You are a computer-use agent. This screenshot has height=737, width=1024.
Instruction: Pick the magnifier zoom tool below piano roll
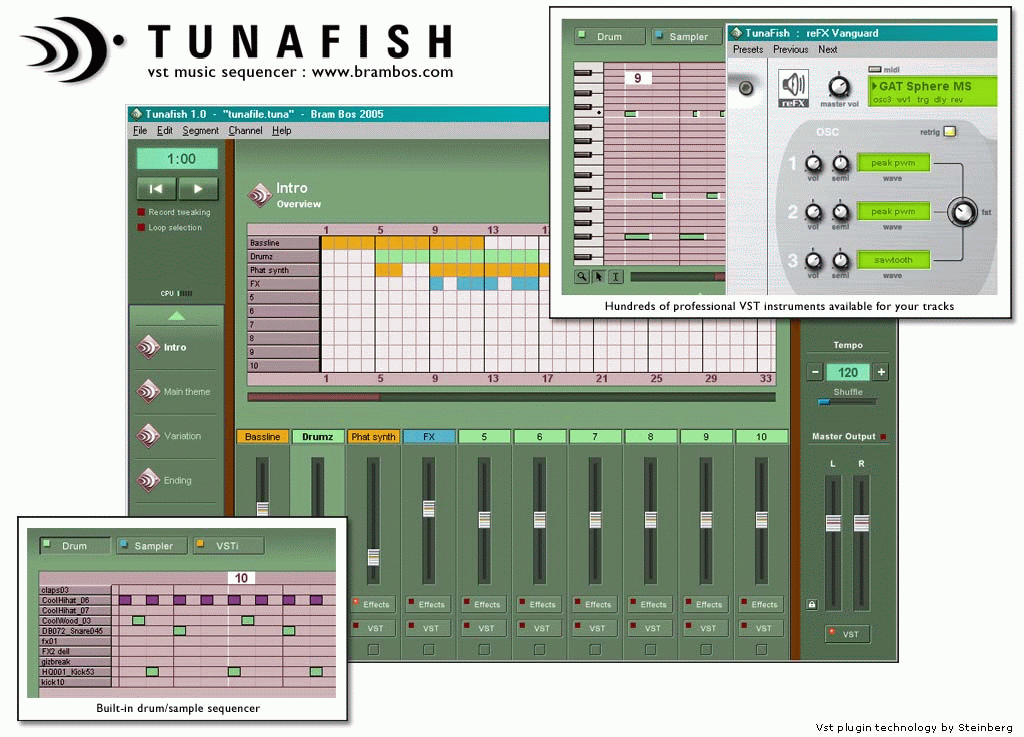pos(581,277)
